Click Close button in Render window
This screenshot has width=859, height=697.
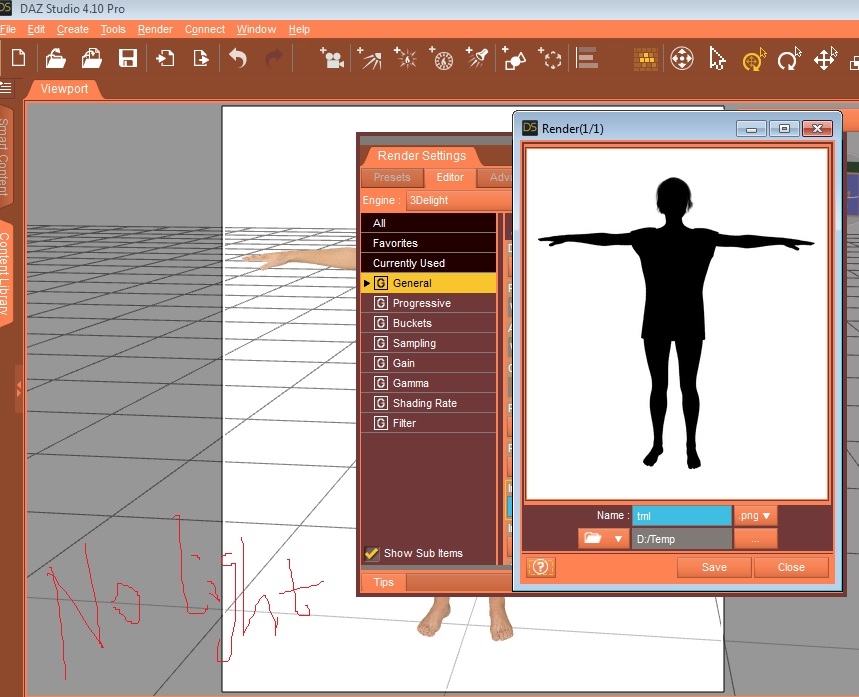pyautogui.click(x=791, y=567)
